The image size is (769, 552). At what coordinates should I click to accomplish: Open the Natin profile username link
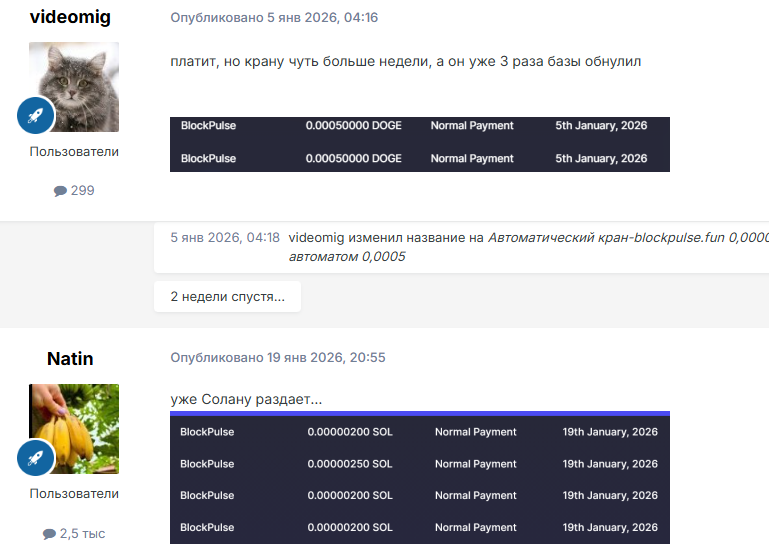pos(70,358)
